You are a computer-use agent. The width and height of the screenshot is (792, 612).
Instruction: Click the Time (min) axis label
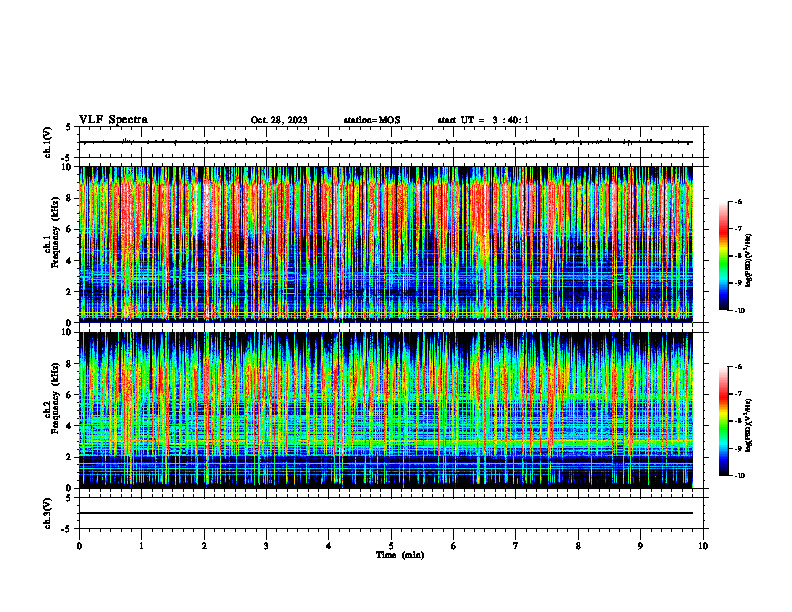(400, 555)
